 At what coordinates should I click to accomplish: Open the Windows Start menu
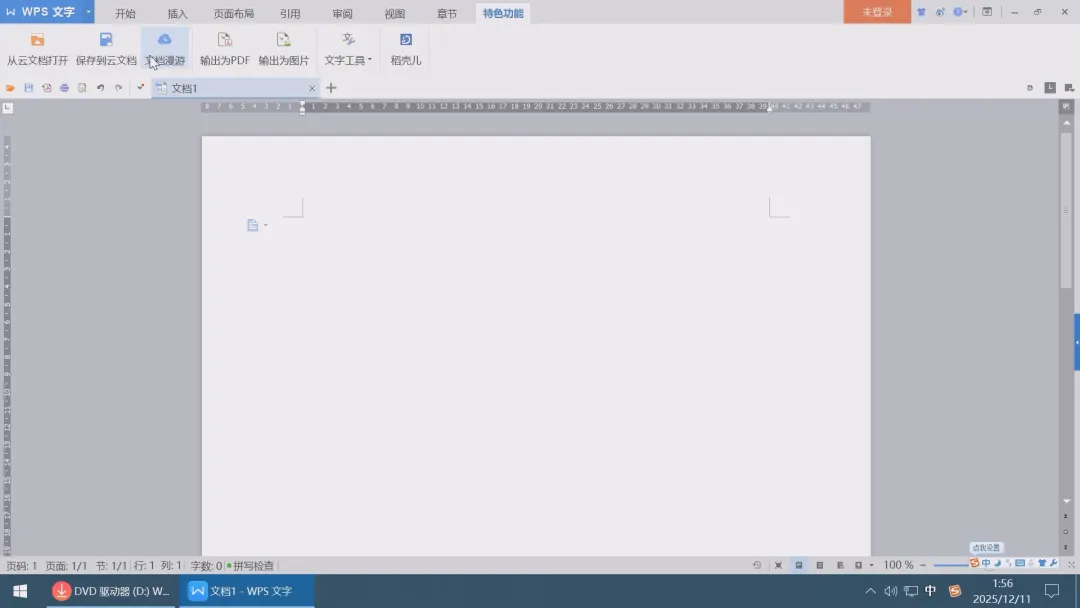20,591
